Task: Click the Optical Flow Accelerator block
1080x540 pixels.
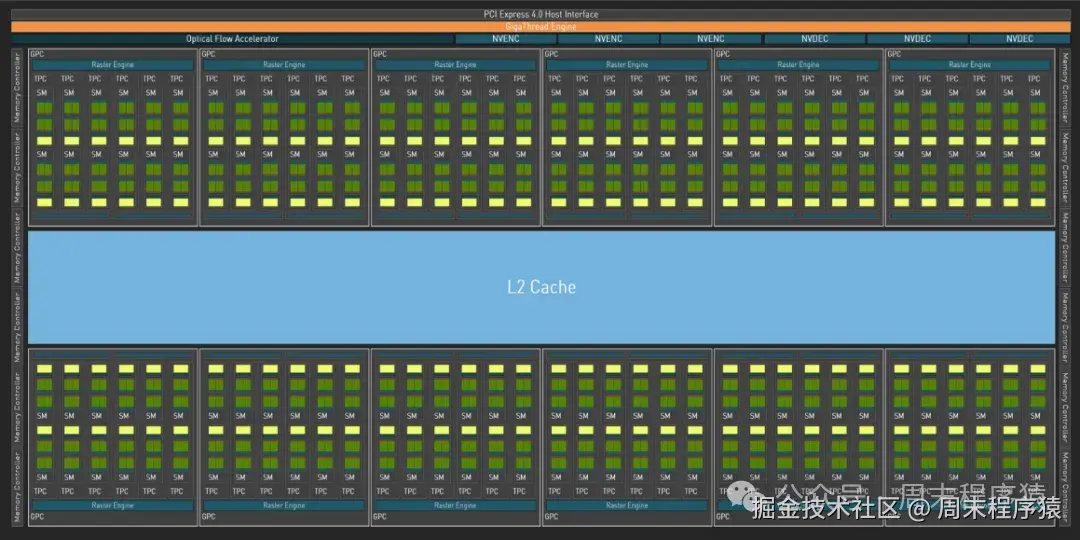Action: point(232,39)
